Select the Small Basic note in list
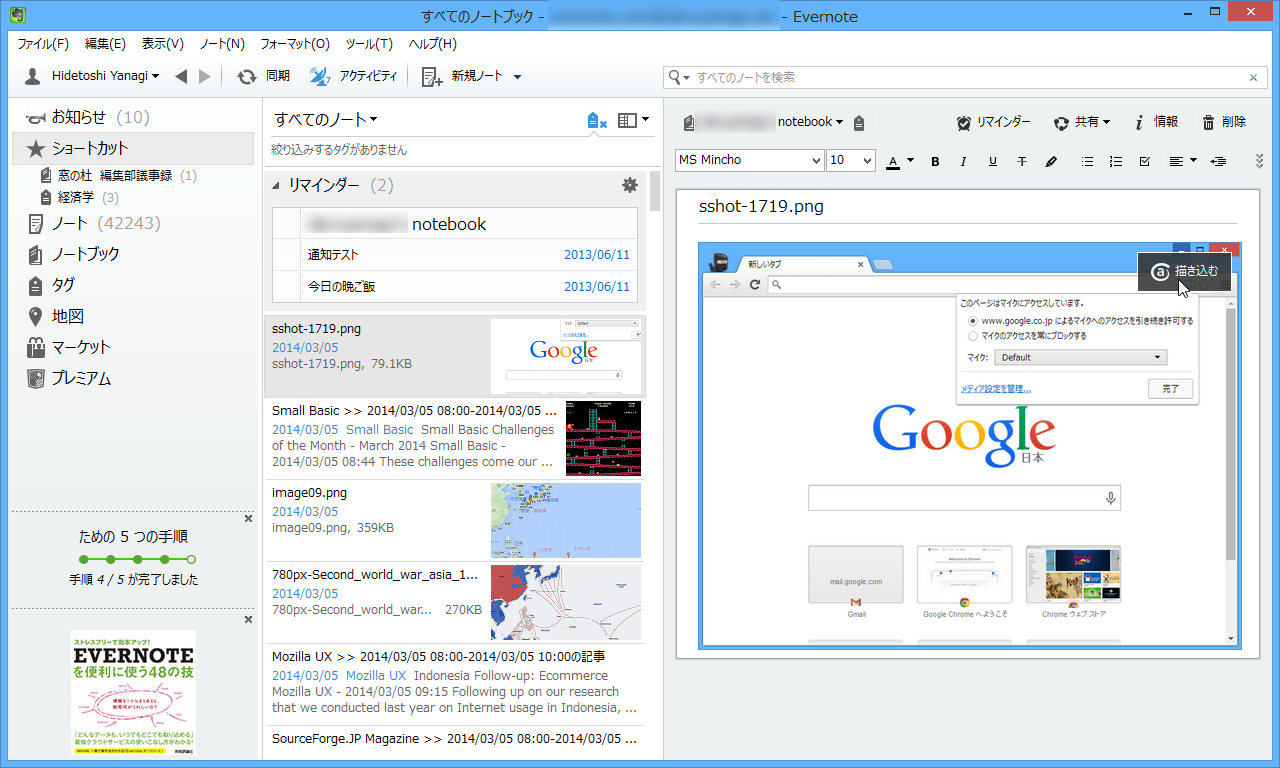The width and height of the screenshot is (1280, 768). (x=455, y=438)
